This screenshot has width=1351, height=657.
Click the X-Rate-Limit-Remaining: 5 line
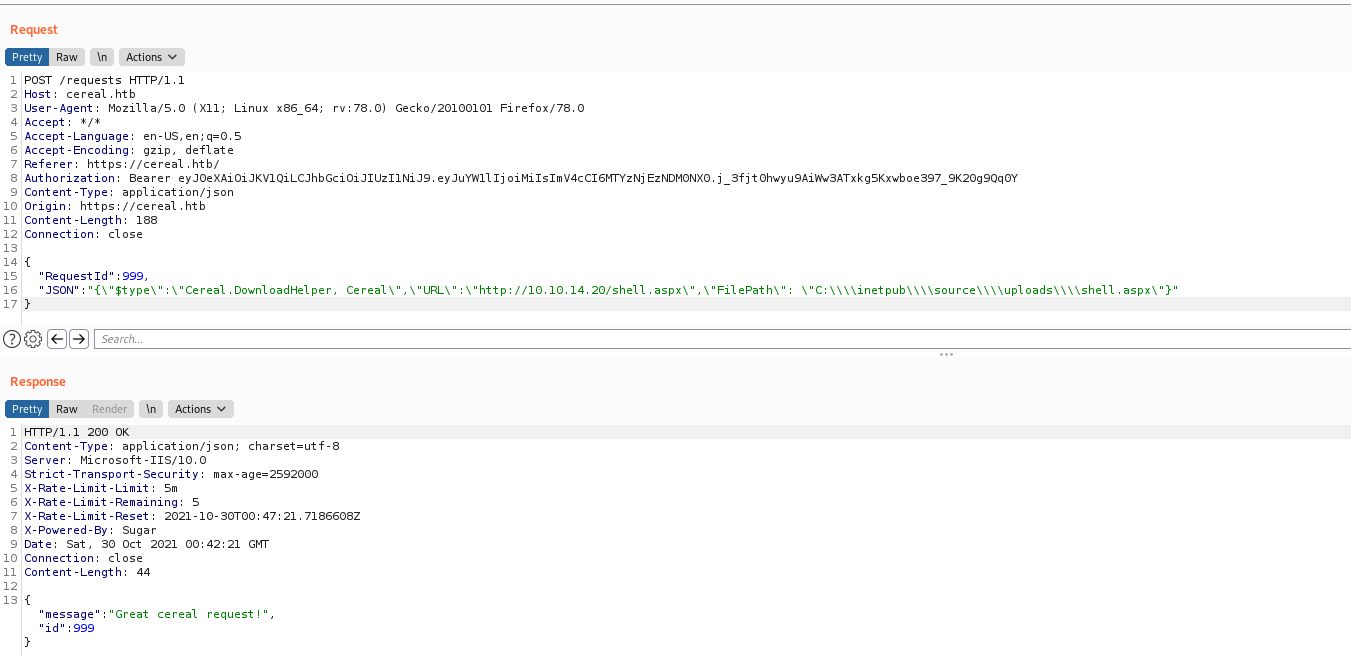coord(111,502)
